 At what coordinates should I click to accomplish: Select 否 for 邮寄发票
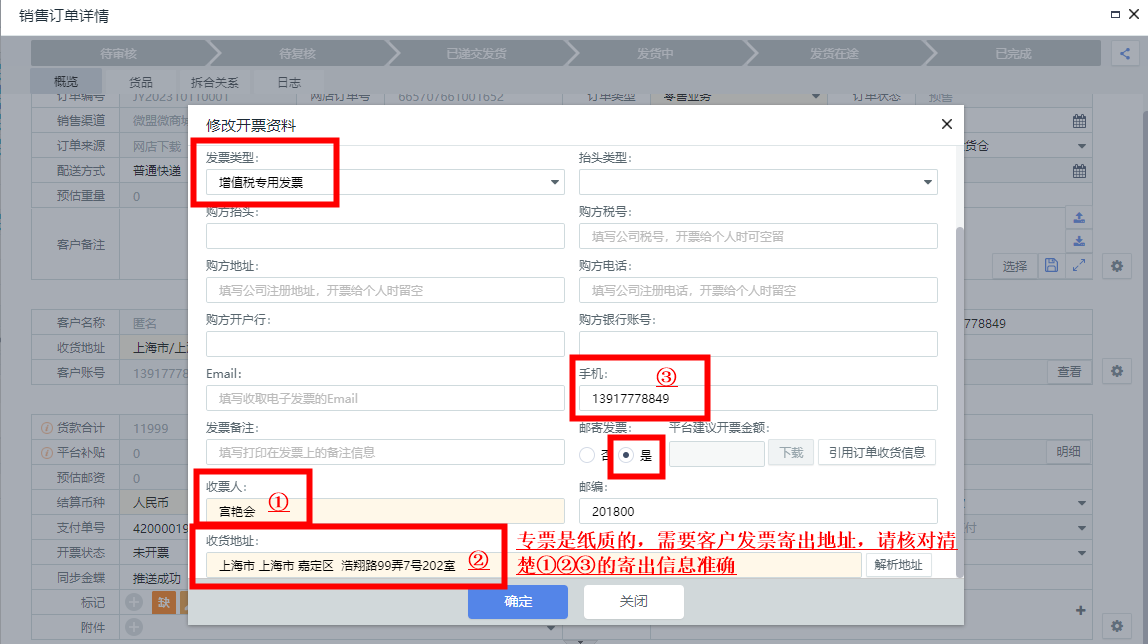coord(587,454)
